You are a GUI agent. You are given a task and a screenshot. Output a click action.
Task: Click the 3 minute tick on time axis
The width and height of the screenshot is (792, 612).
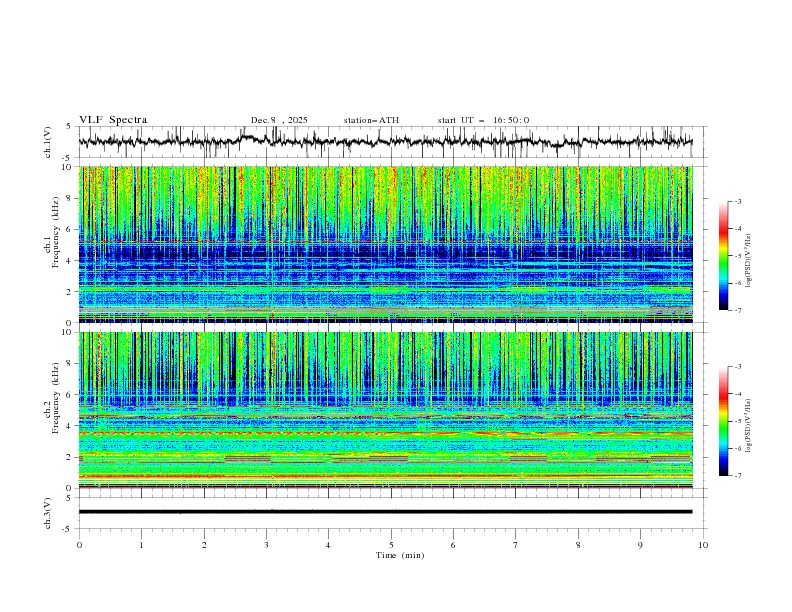(266, 545)
